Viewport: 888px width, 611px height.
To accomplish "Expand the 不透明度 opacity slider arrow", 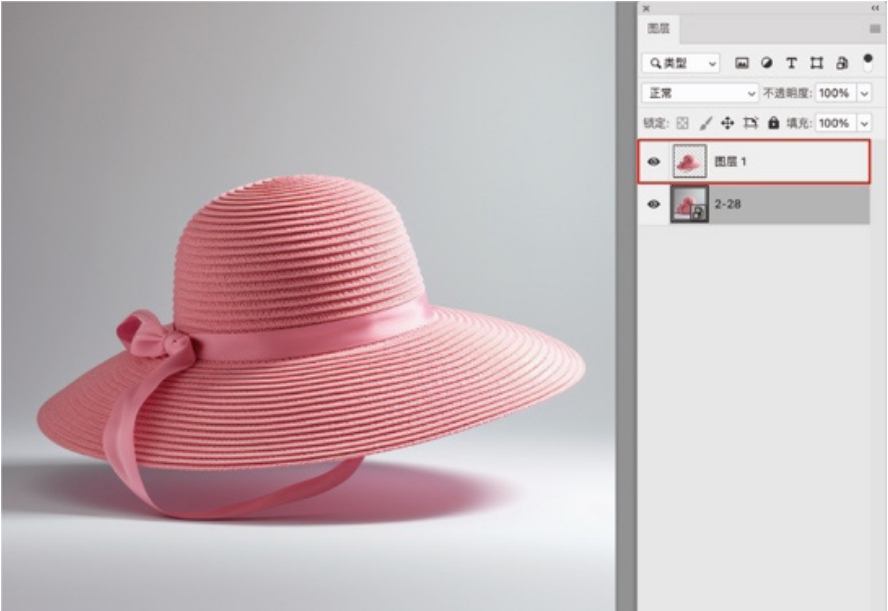I will point(864,93).
